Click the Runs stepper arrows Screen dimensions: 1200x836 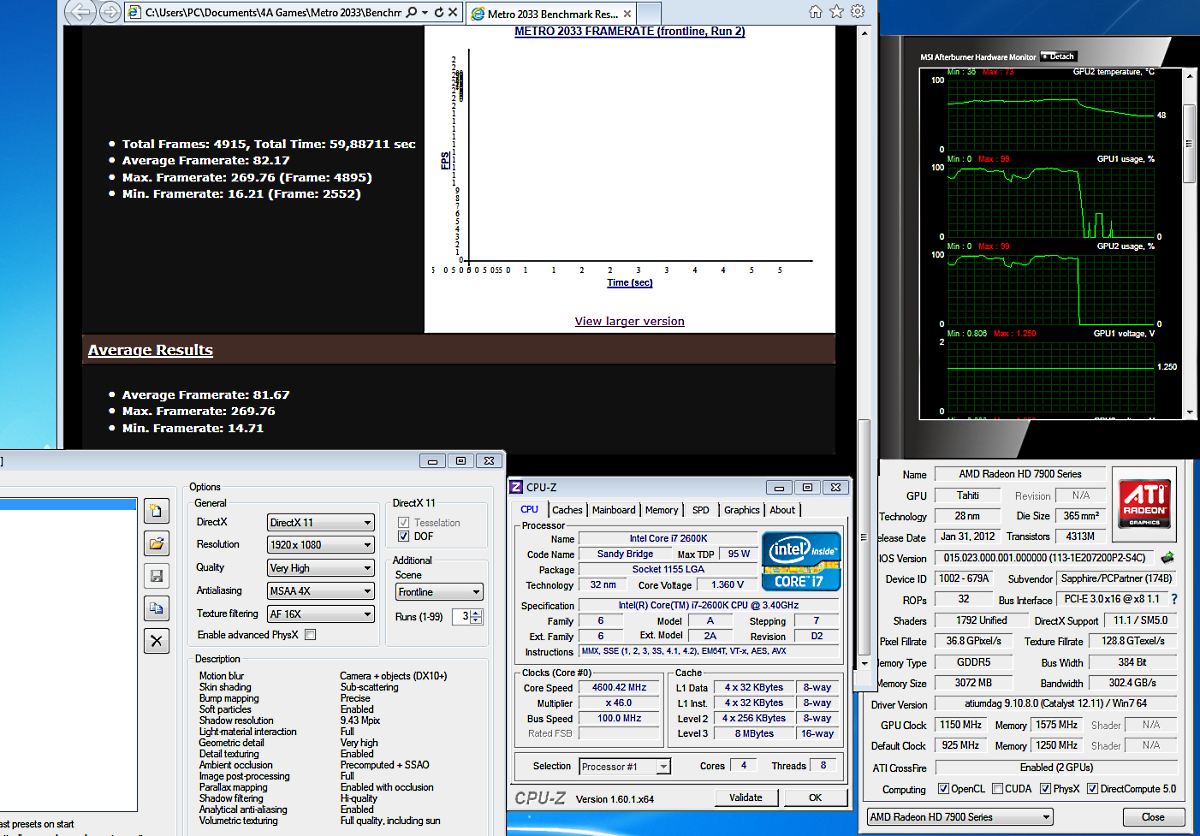tap(476, 617)
